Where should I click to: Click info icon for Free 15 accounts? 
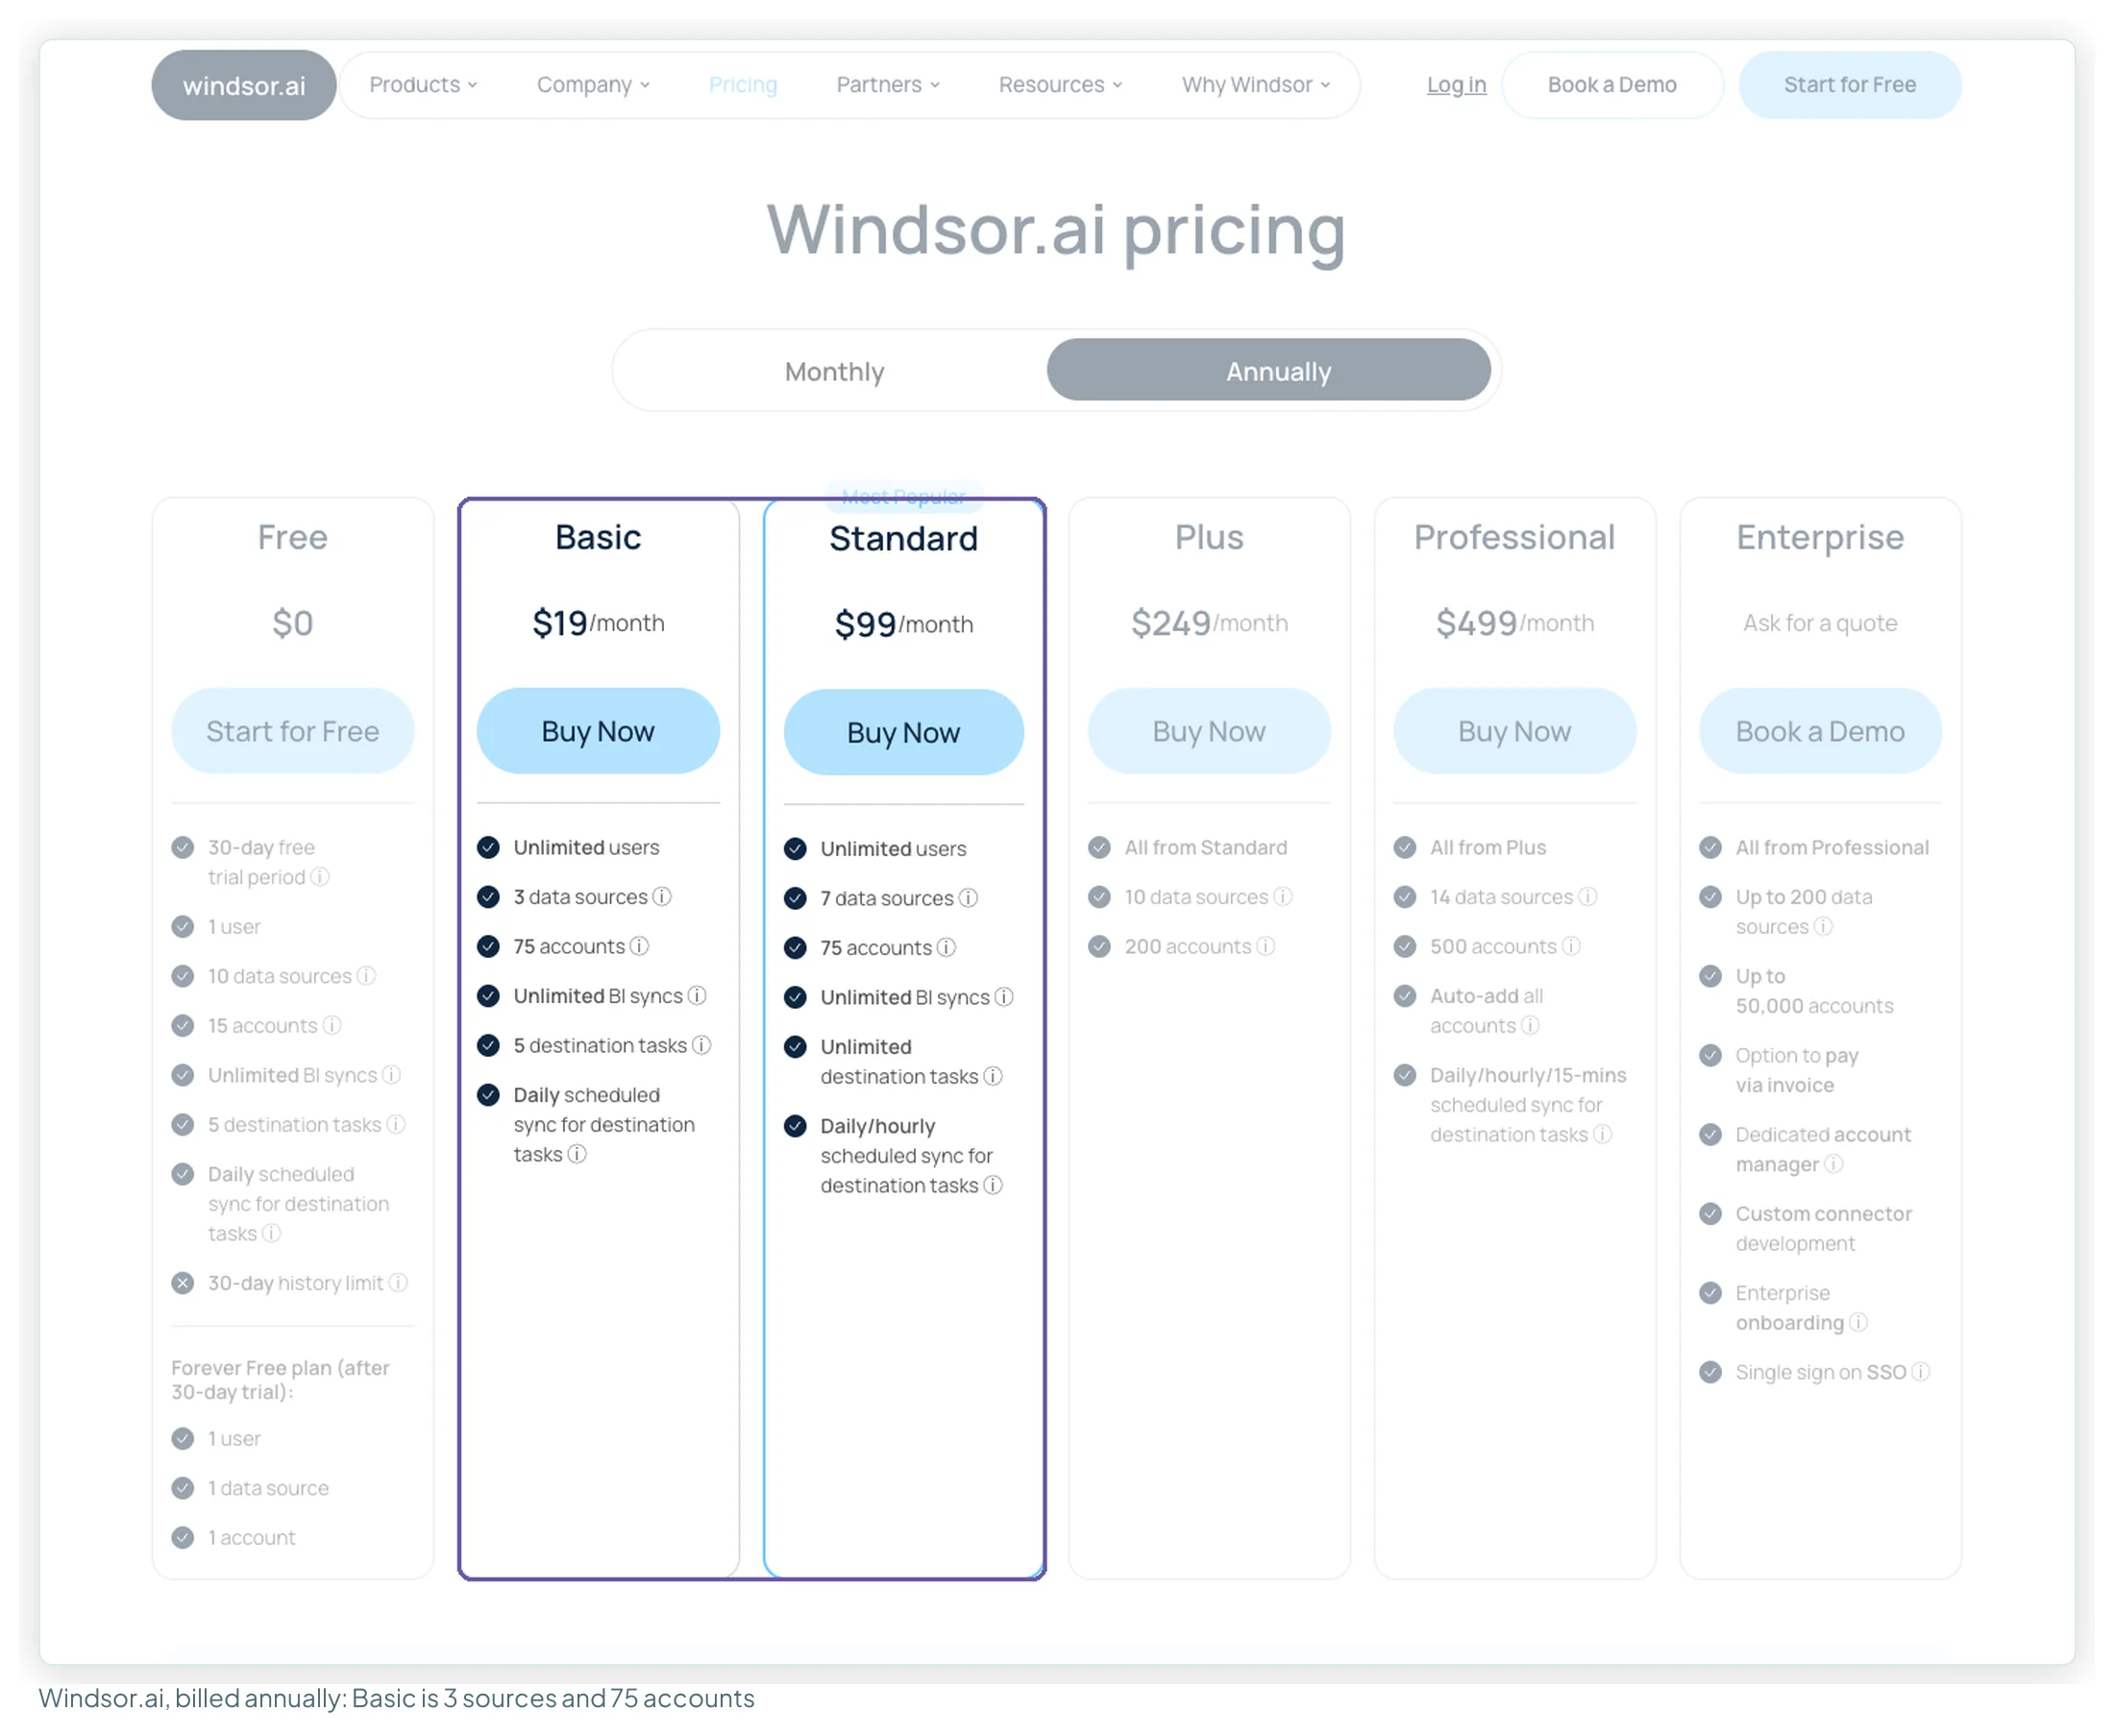pyautogui.click(x=332, y=1025)
